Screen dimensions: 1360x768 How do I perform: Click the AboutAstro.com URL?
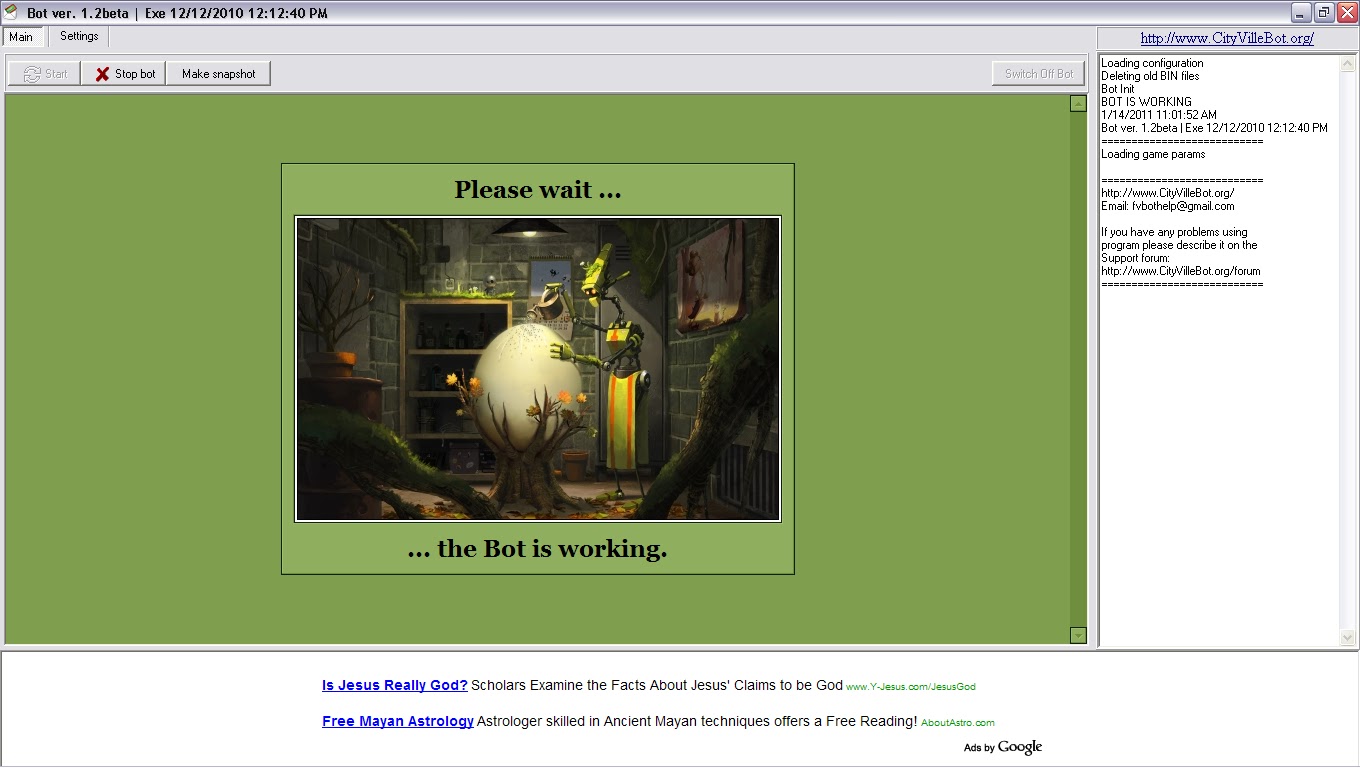pos(958,723)
